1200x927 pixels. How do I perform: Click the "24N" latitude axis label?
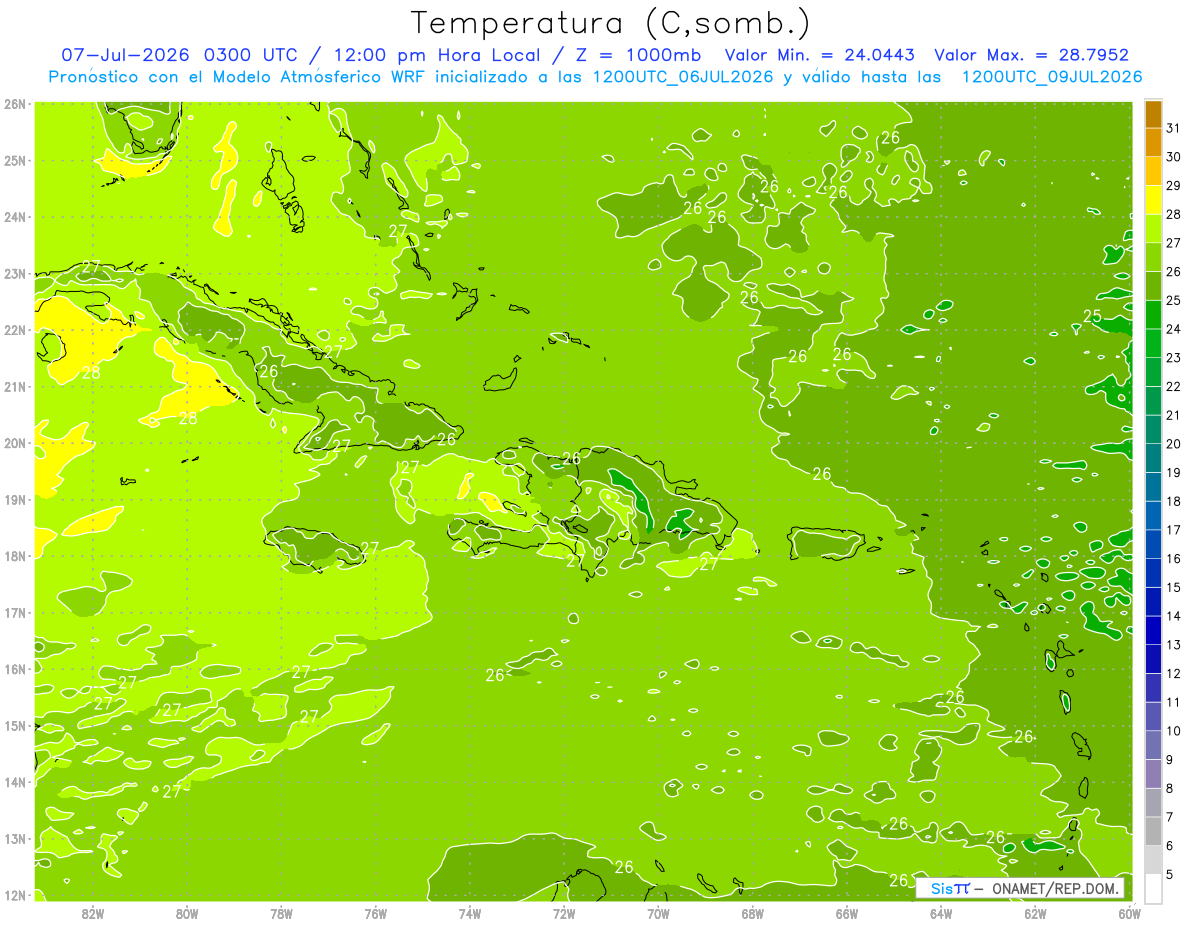[x=14, y=217]
